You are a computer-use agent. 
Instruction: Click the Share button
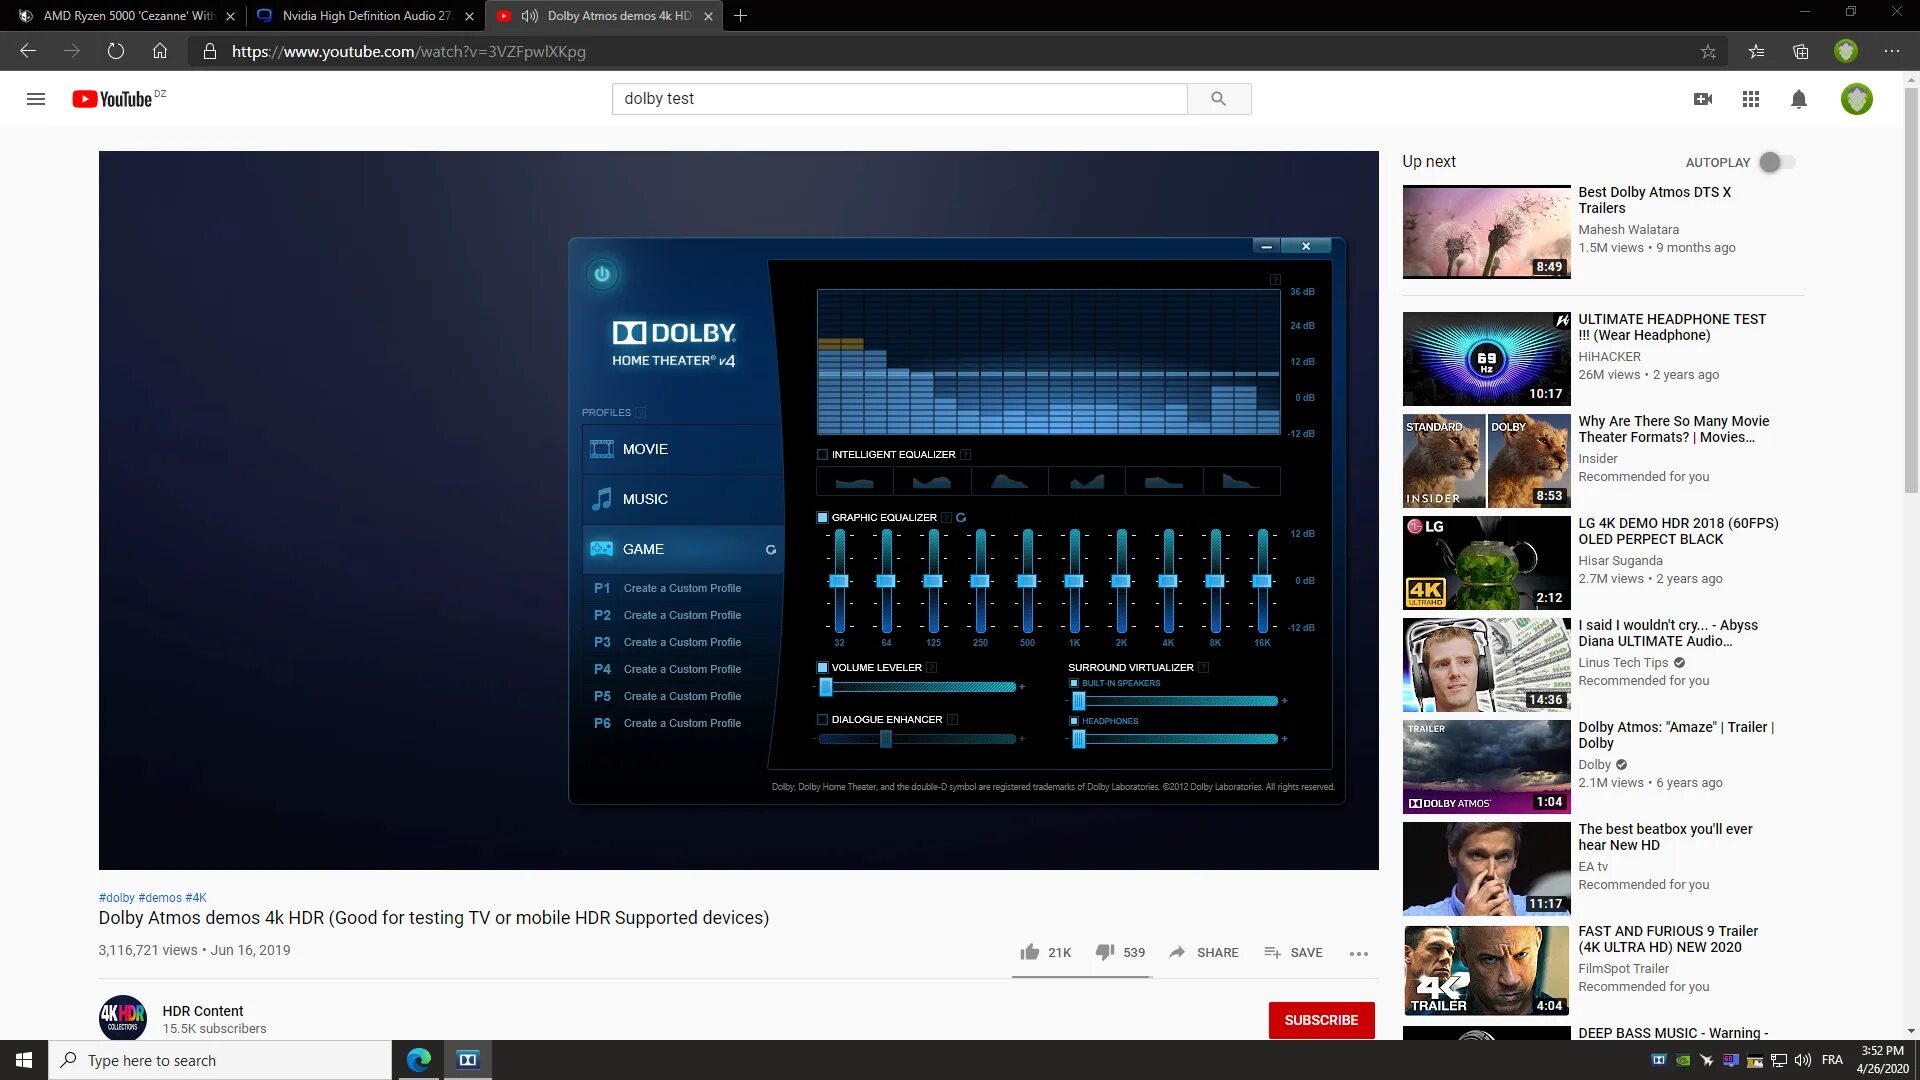[x=1204, y=953]
